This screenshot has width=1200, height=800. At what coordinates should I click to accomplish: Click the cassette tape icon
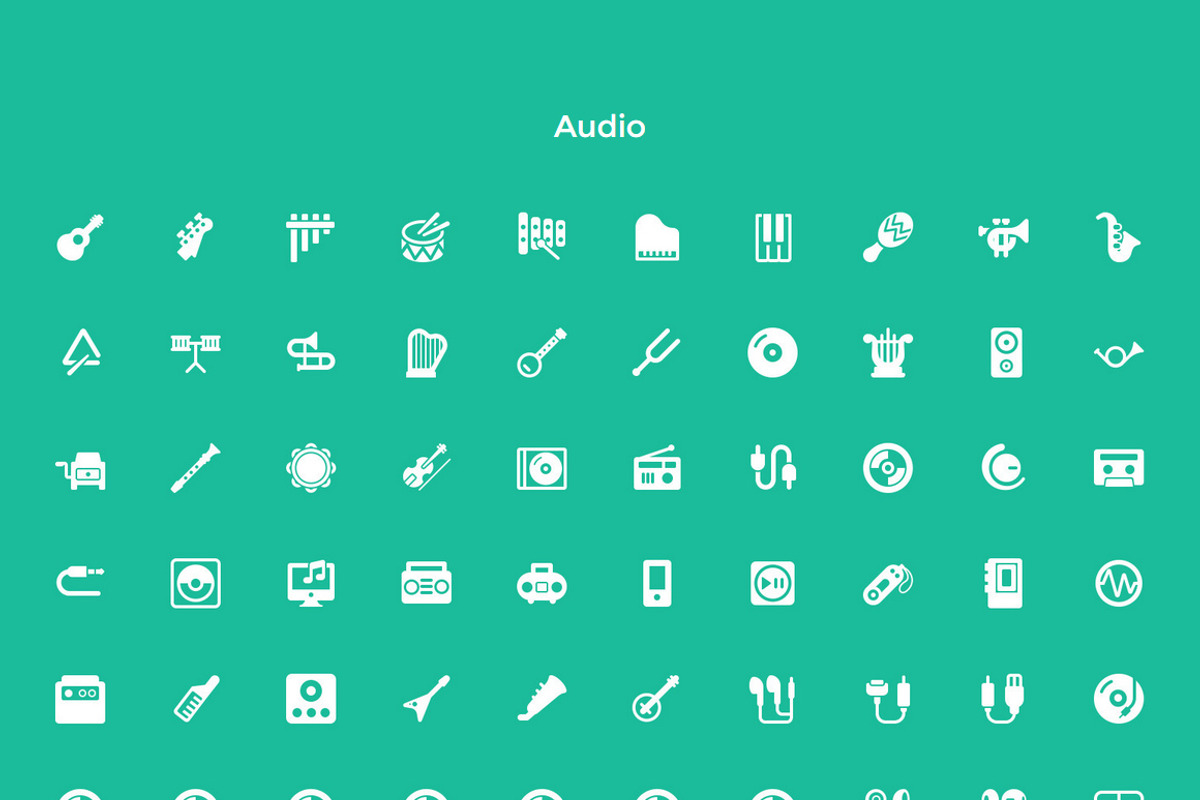[x=1118, y=467]
